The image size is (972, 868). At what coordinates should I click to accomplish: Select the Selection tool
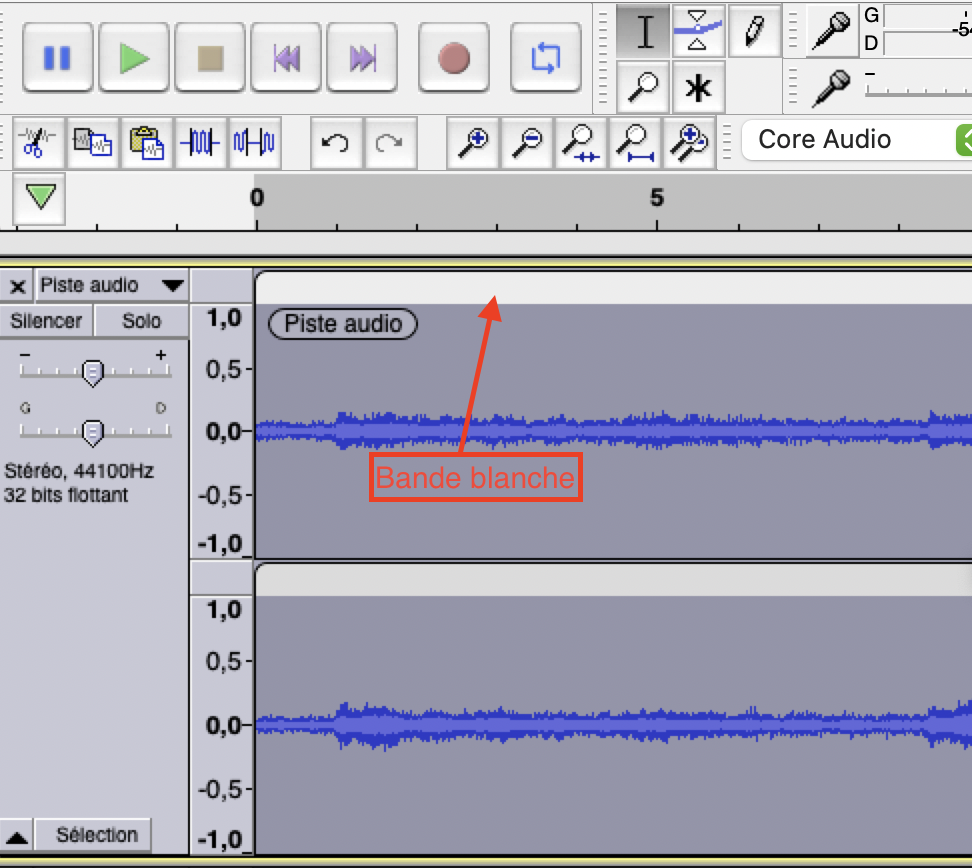tap(644, 31)
